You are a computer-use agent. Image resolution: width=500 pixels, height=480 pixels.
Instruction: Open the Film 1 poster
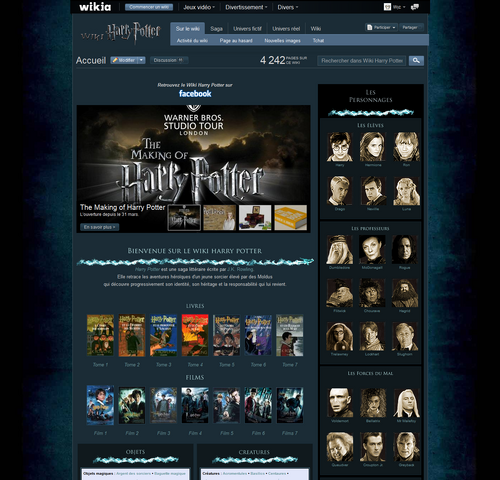(100, 405)
